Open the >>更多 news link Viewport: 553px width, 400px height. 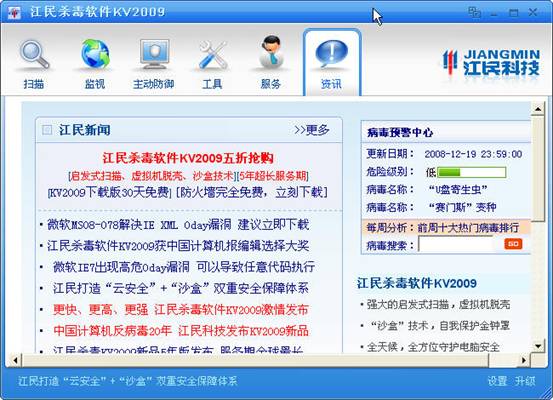[311, 130]
